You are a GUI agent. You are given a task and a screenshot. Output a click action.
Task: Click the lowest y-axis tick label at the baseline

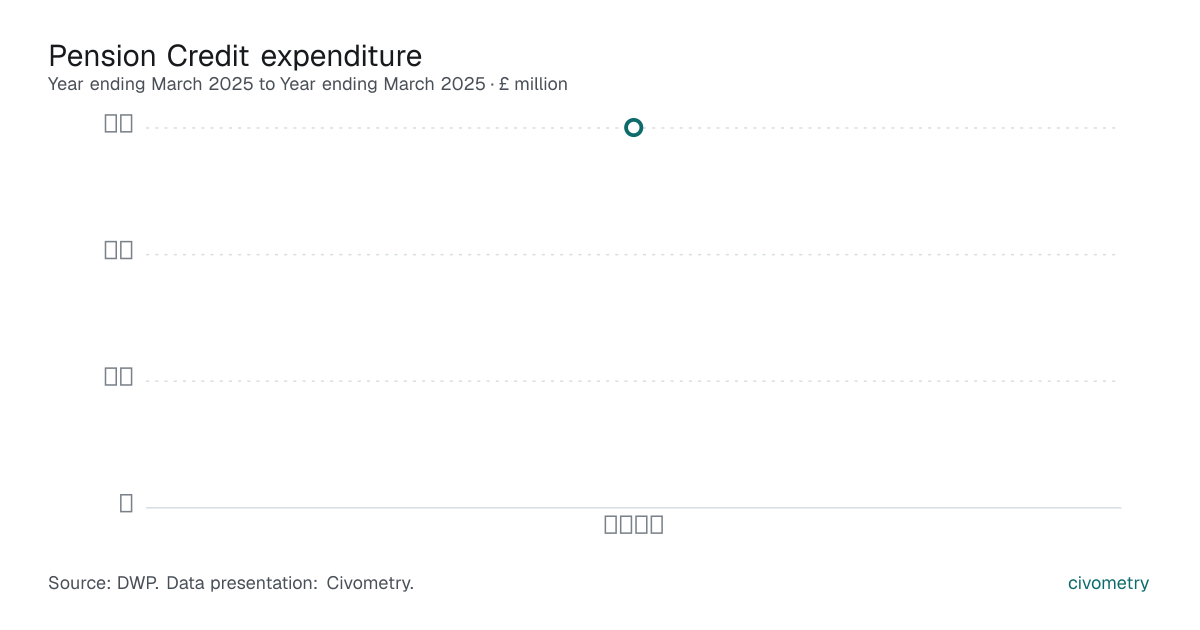click(x=126, y=503)
